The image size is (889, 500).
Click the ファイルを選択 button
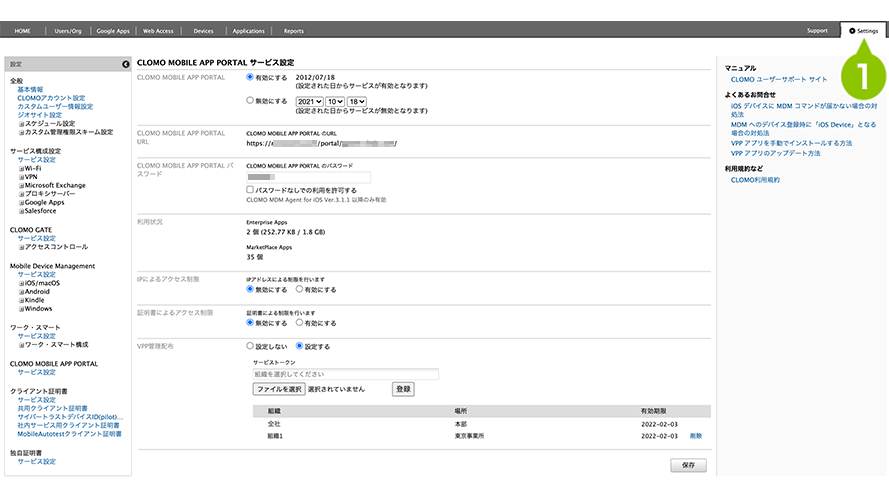click(279, 389)
